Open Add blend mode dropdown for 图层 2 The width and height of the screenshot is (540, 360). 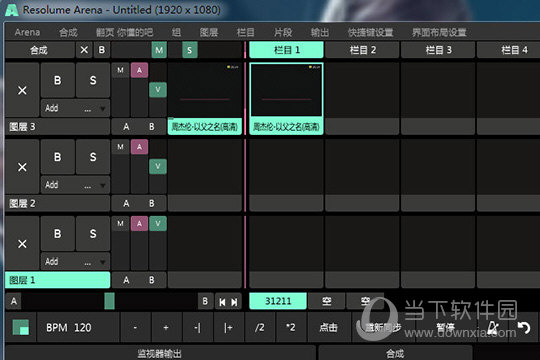tap(75, 185)
